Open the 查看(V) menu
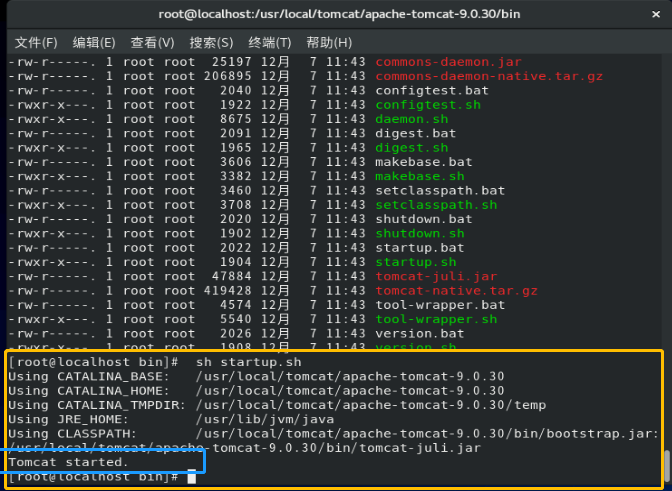 click(x=152, y=42)
